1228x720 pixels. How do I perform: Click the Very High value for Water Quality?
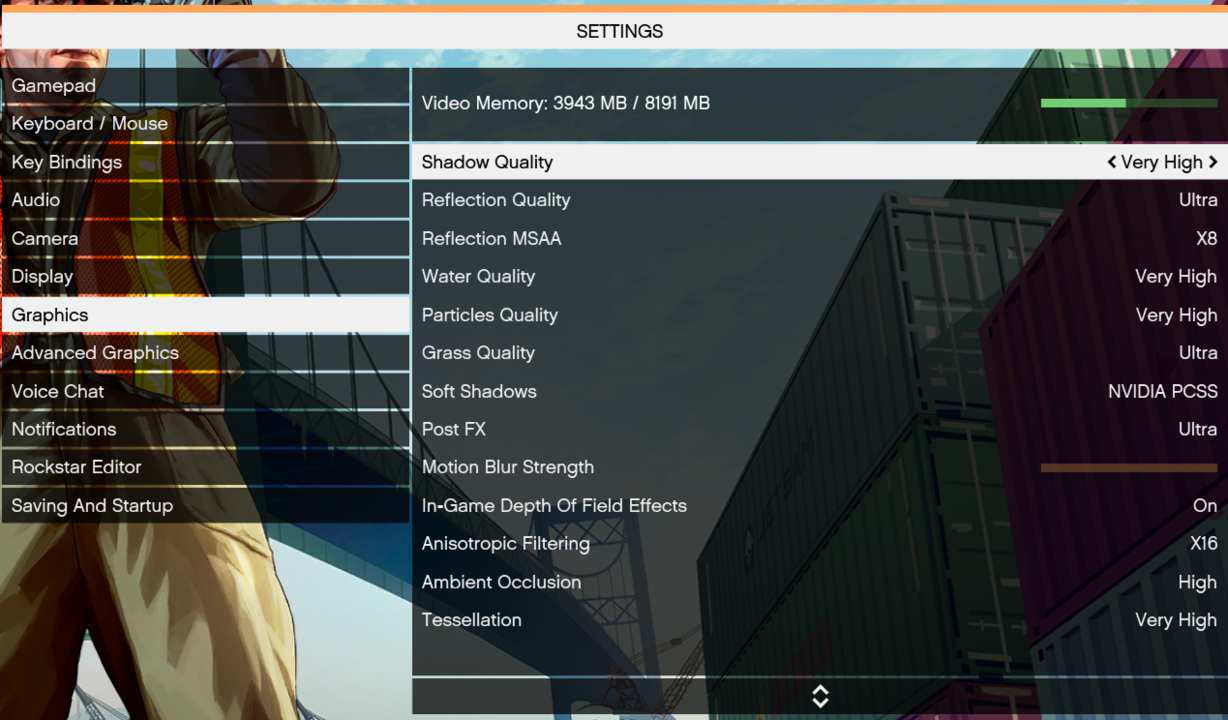pyautogui.click(x=1176, y=277)
